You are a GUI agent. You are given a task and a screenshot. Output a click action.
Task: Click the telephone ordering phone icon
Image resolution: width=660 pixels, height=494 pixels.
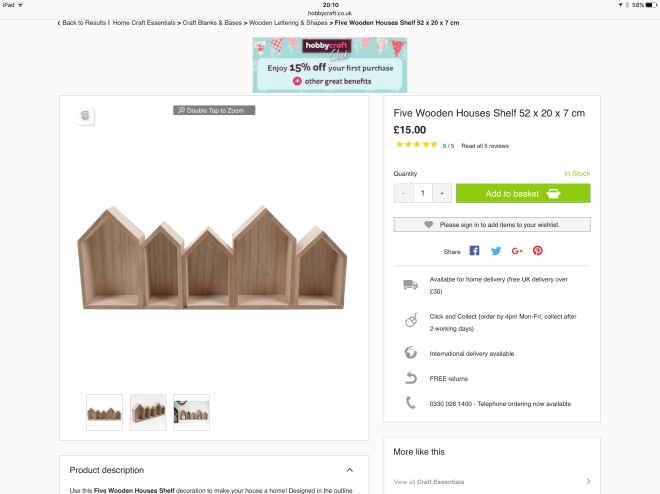(410, 403)
